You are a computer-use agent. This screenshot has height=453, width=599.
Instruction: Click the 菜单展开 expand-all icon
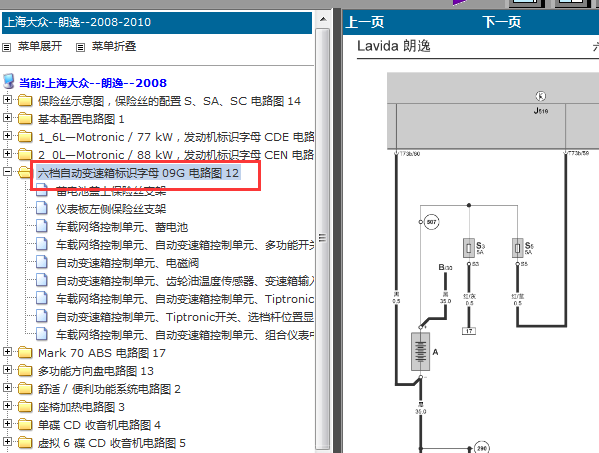point(6,48)
